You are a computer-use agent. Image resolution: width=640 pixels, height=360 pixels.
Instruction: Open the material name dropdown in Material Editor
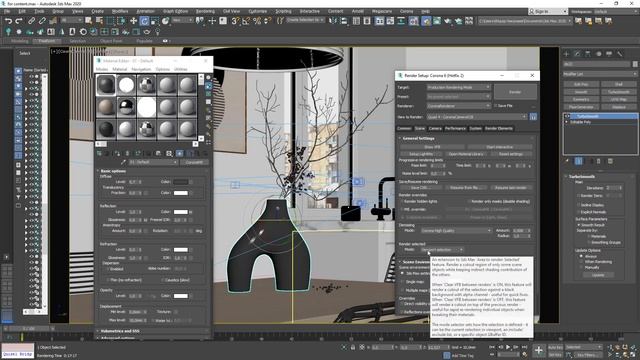click(x=153, y=162)
